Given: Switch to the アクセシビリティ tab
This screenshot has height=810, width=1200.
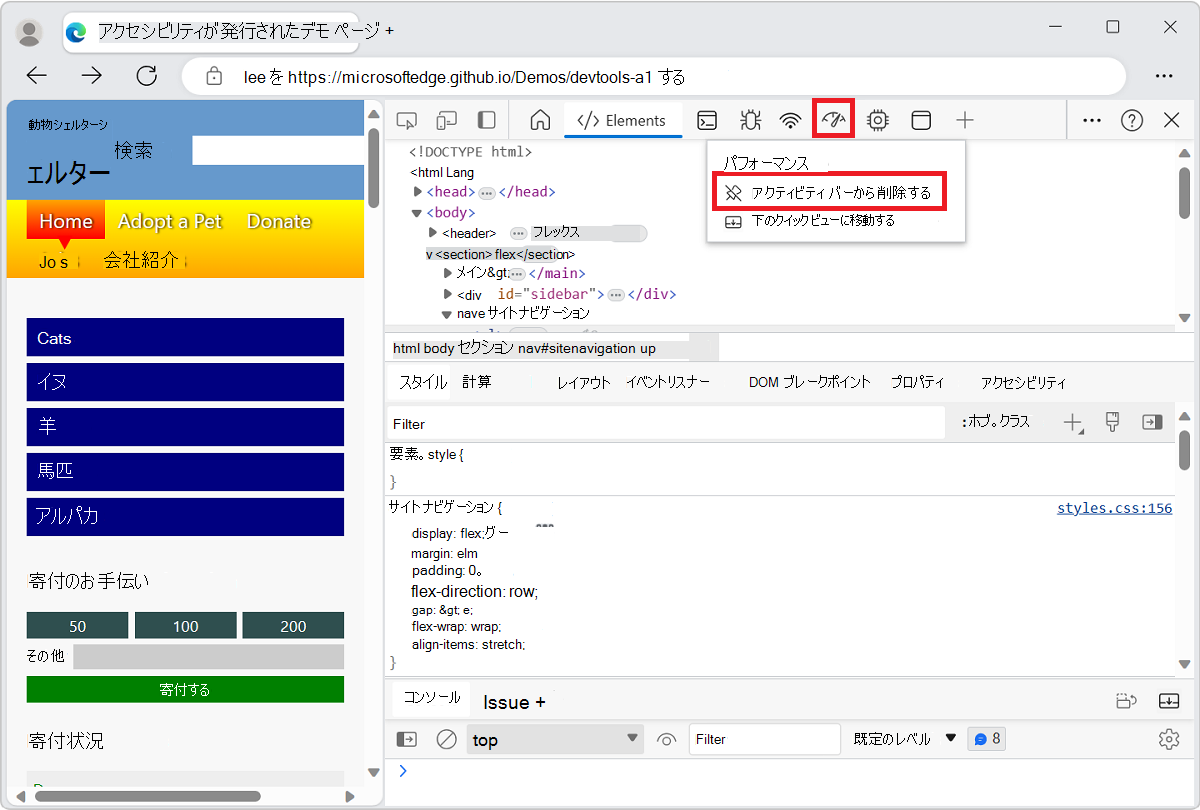Looking at the screenshot, I should 1022,381.
